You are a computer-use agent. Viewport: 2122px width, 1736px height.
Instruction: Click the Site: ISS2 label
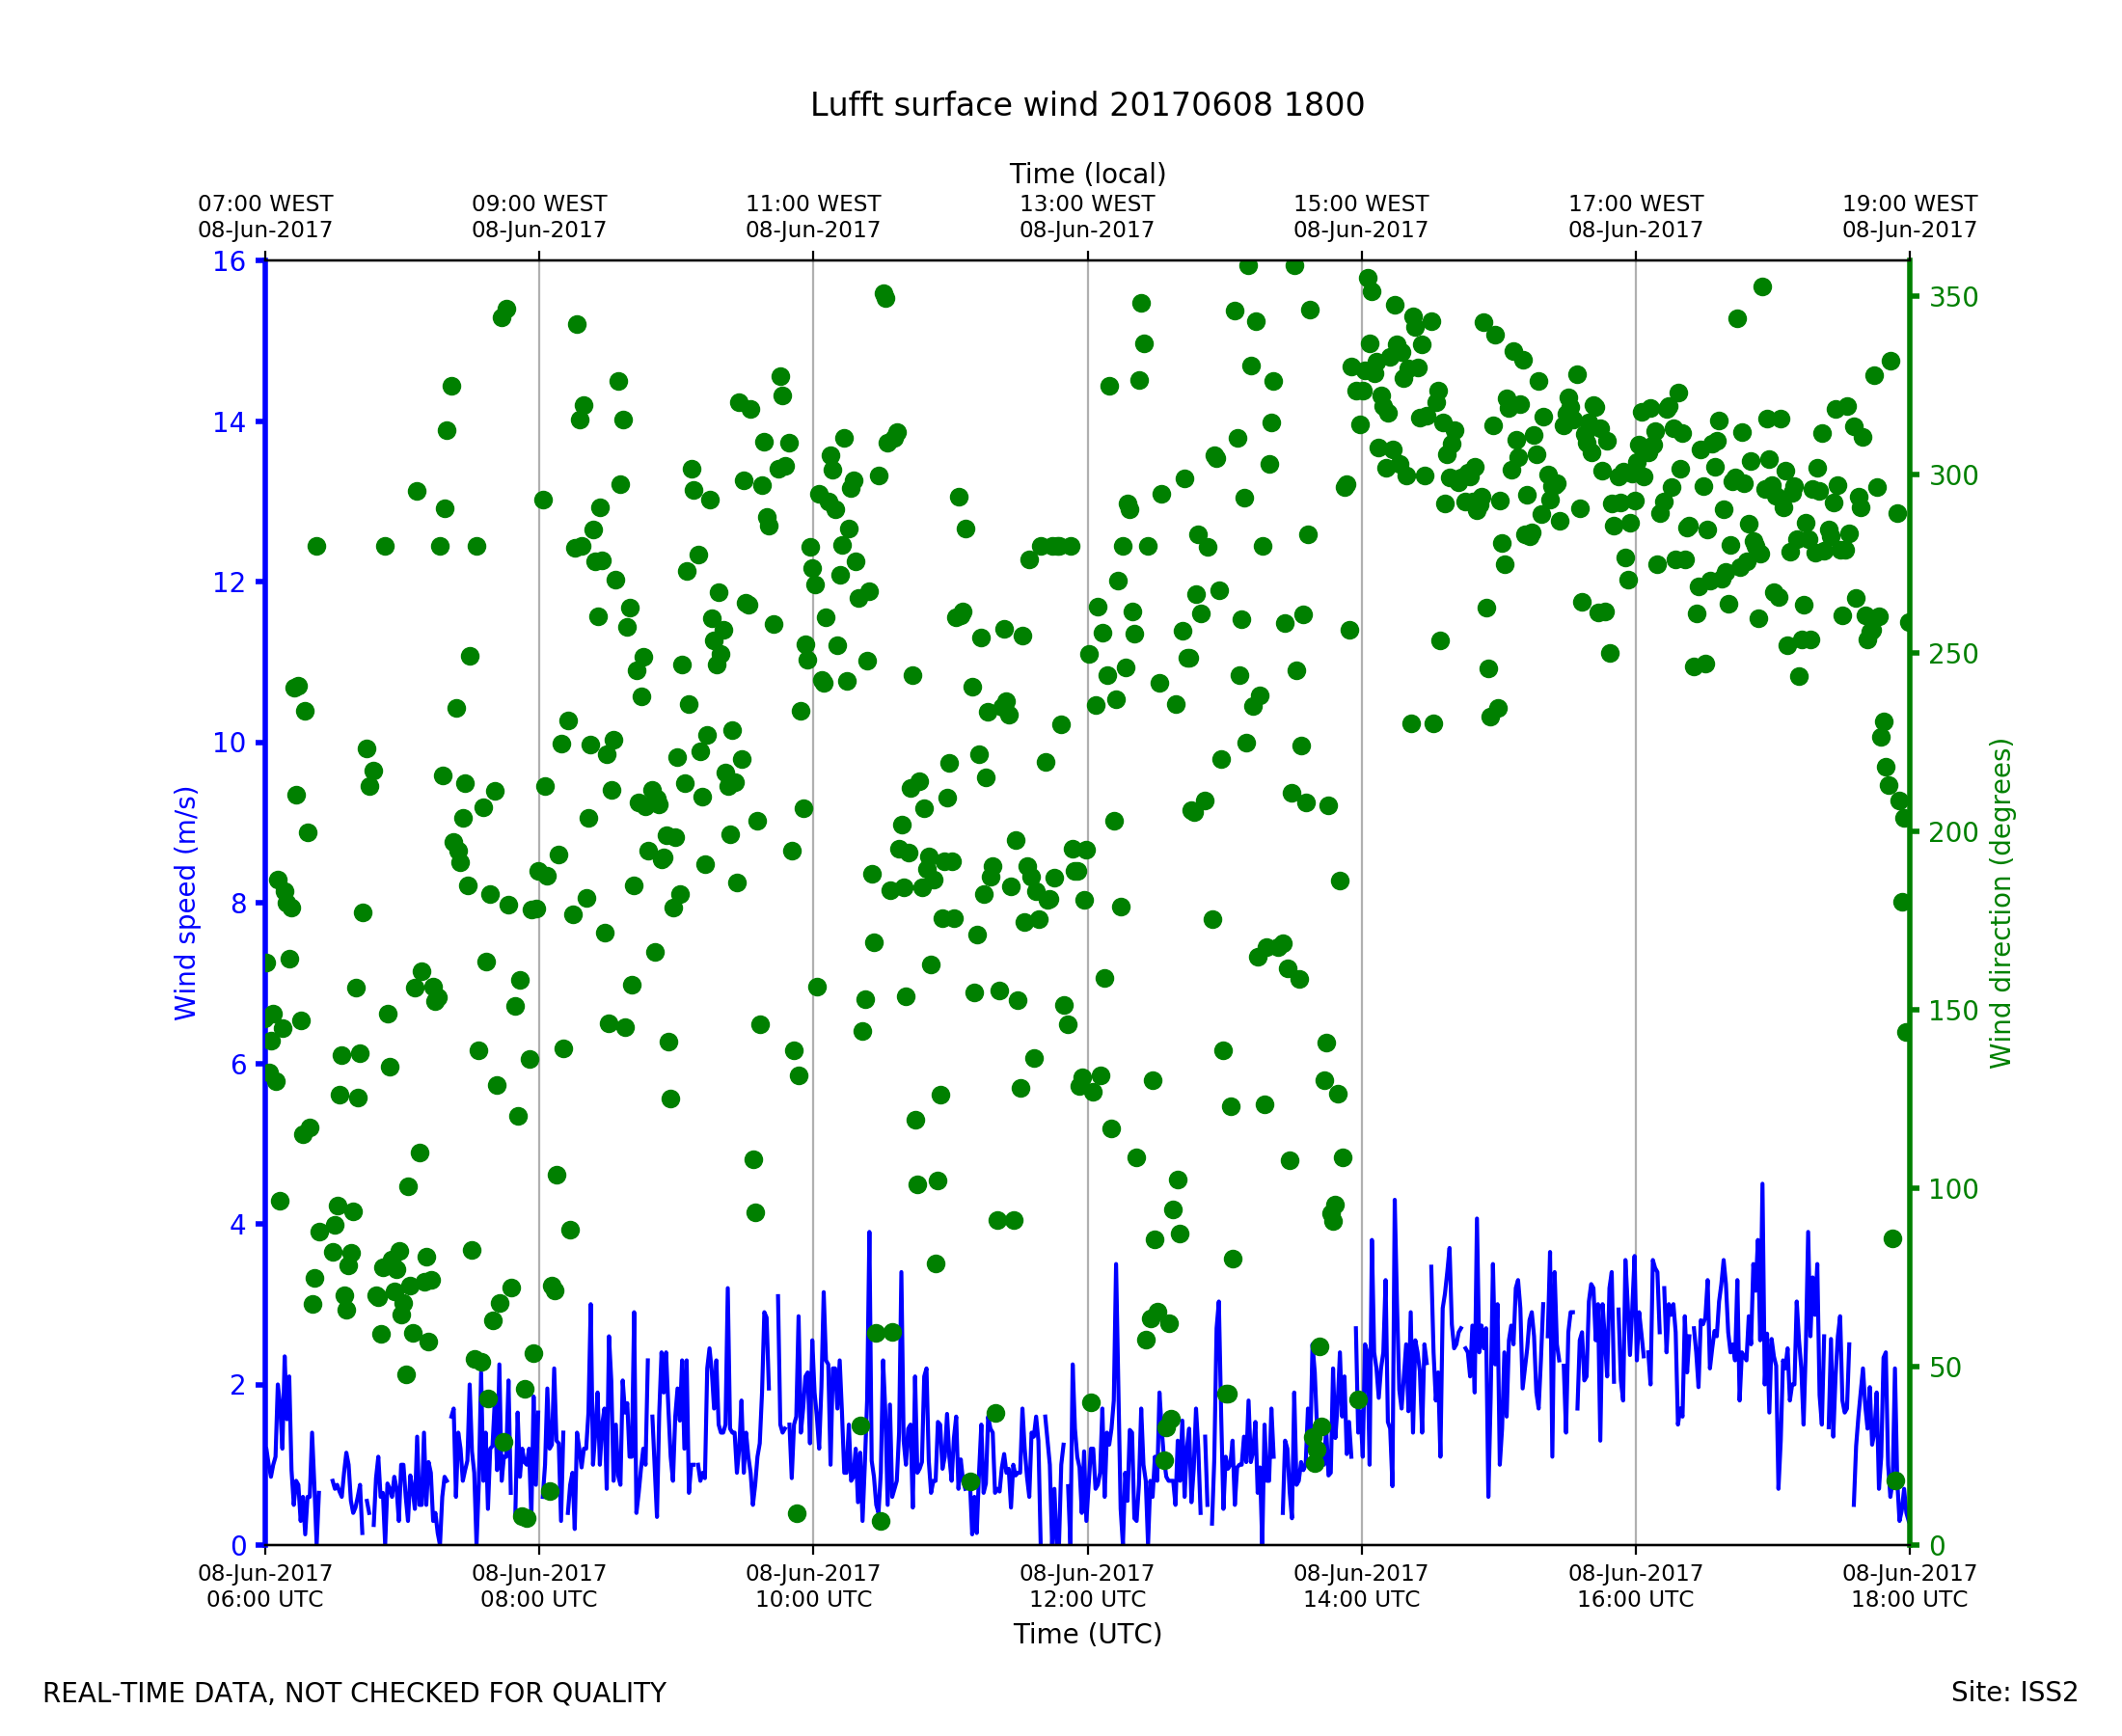point(2014,1692)
